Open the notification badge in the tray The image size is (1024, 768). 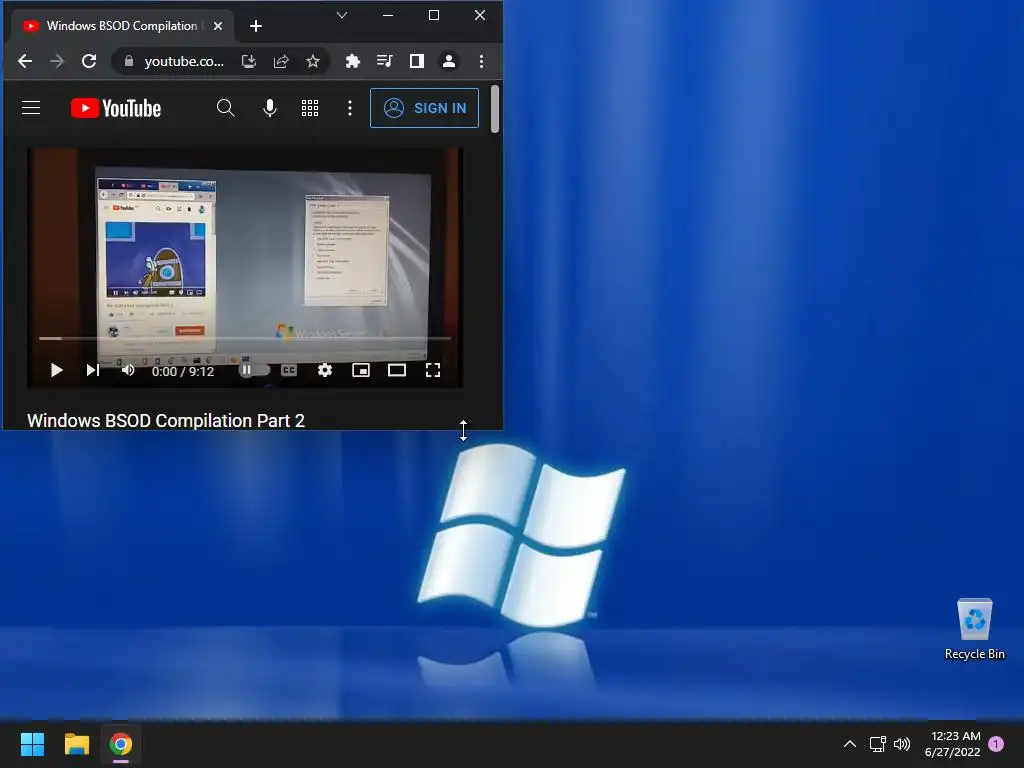[x=996, y=744]
